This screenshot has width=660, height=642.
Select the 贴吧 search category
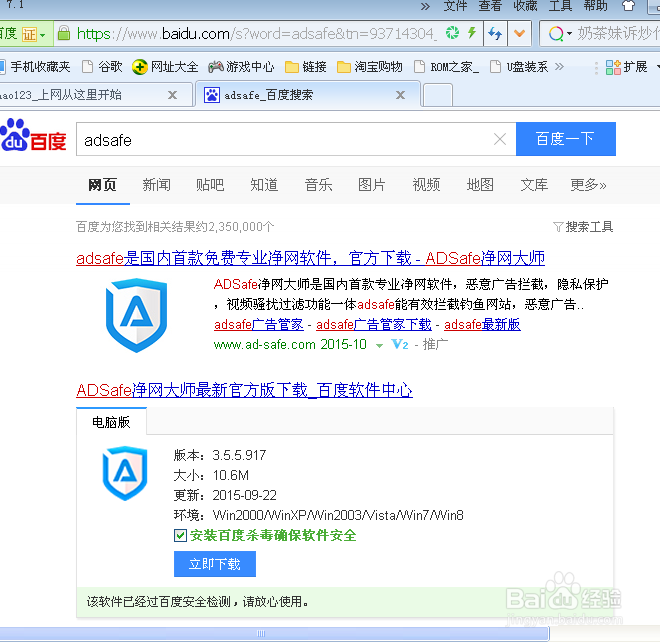click(210, 184)
